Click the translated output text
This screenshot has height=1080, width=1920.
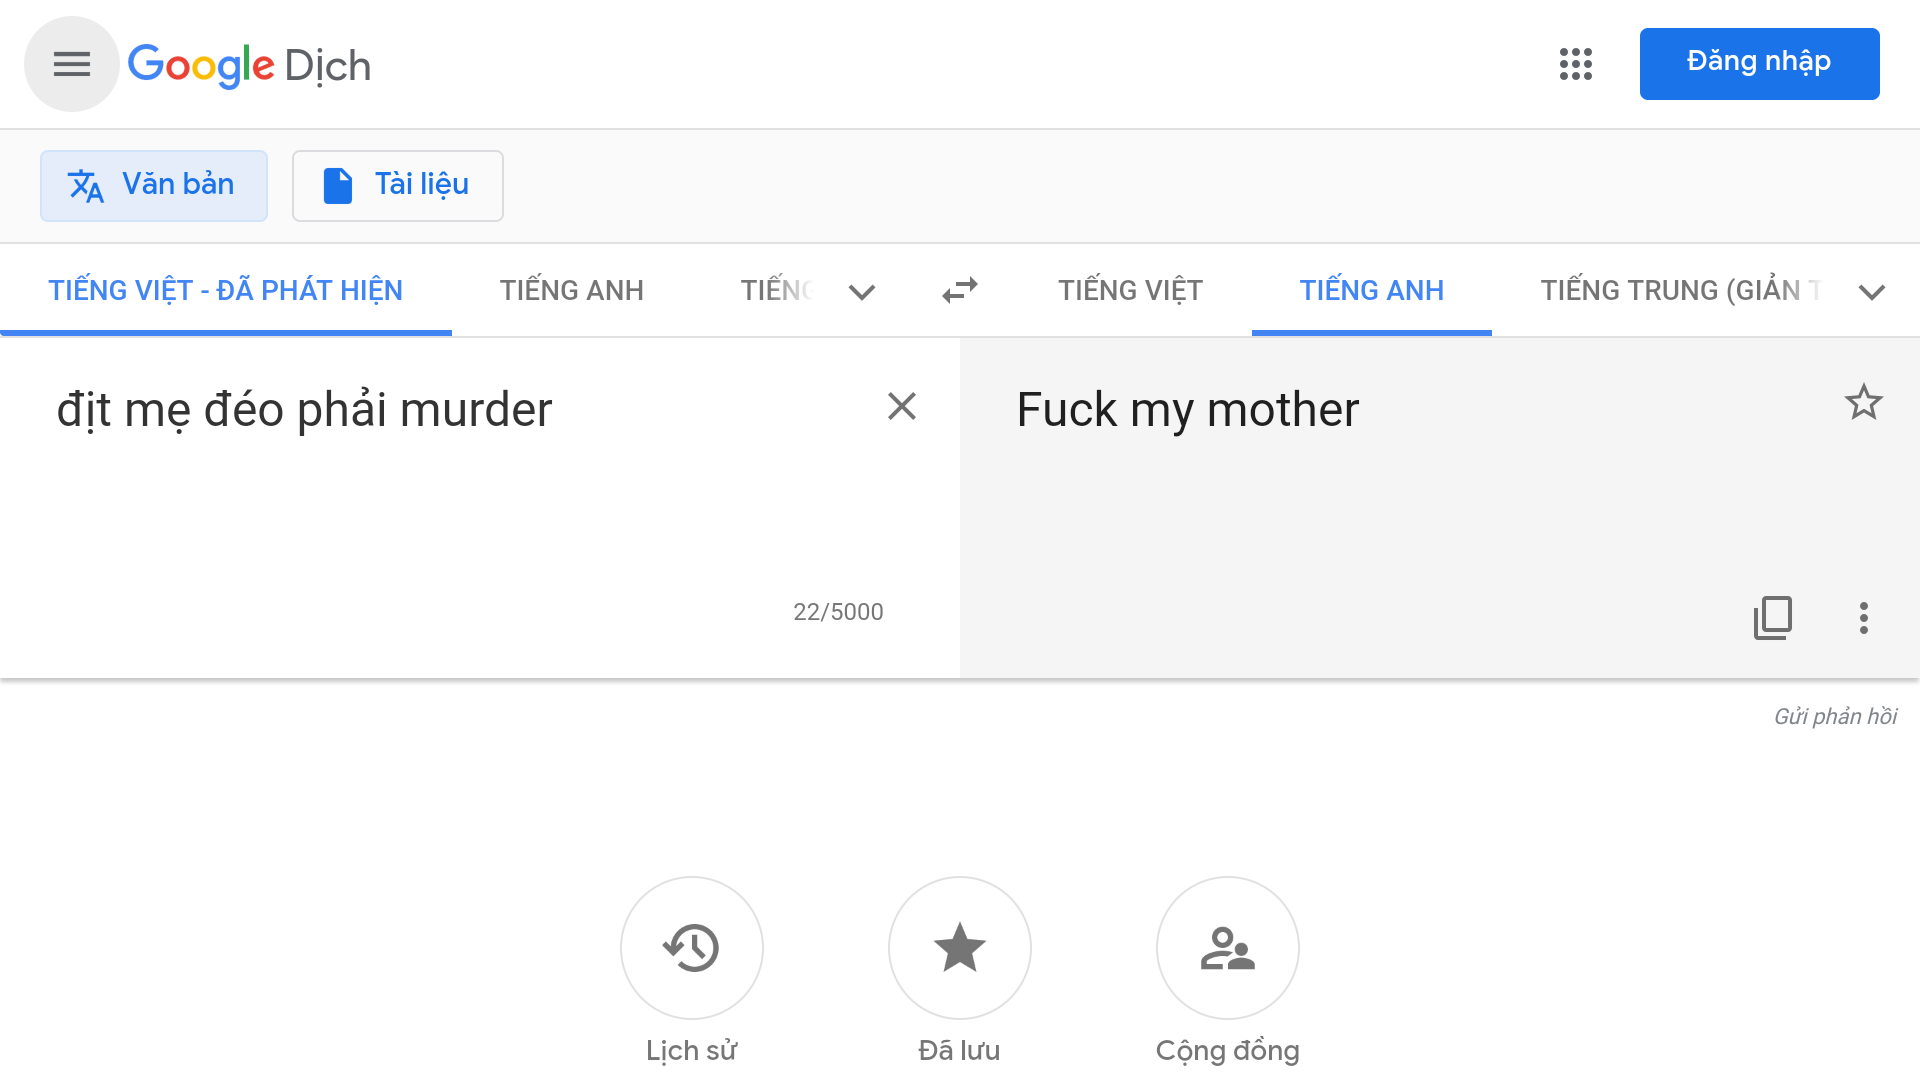pos(1188,410)
